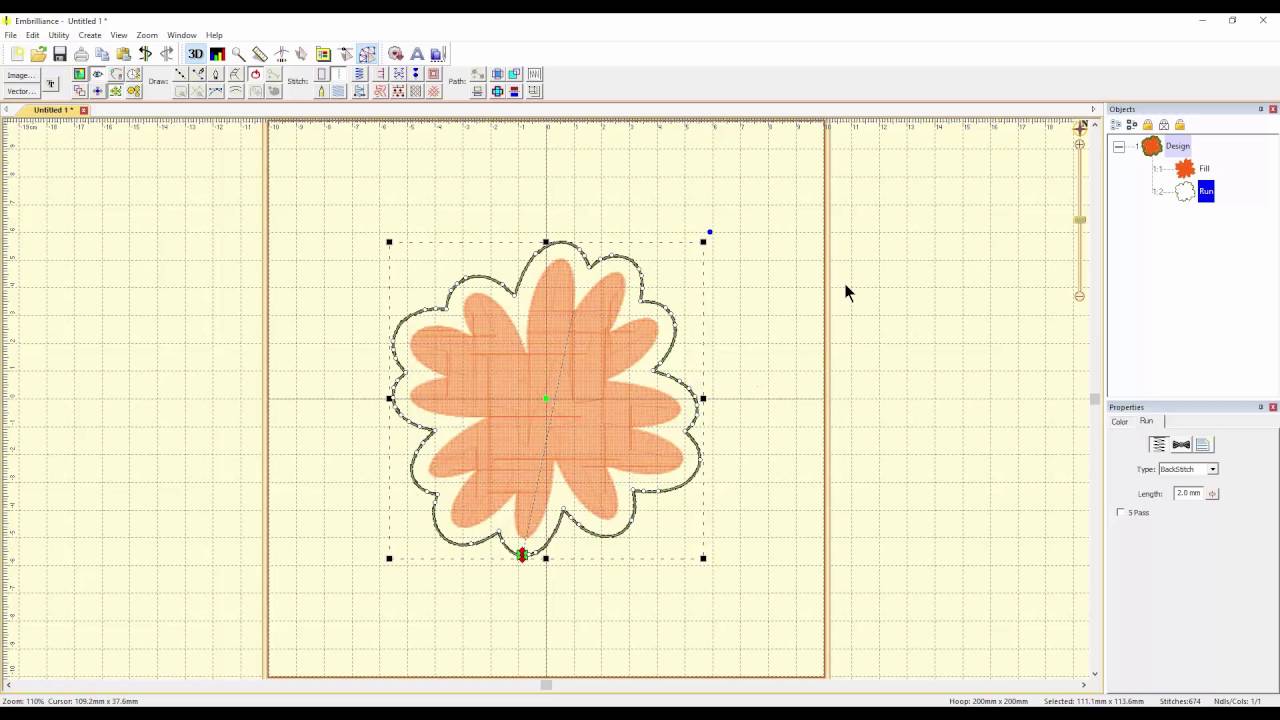Open the Help menu

(214, 35)
